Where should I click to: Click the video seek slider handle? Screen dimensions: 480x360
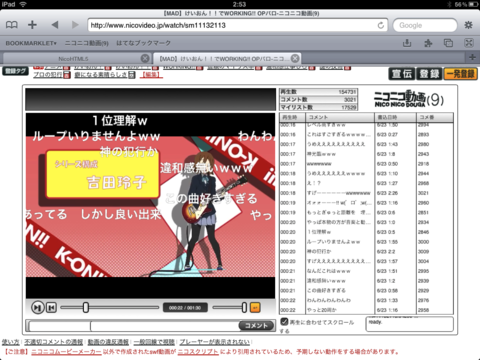(86, 307)
